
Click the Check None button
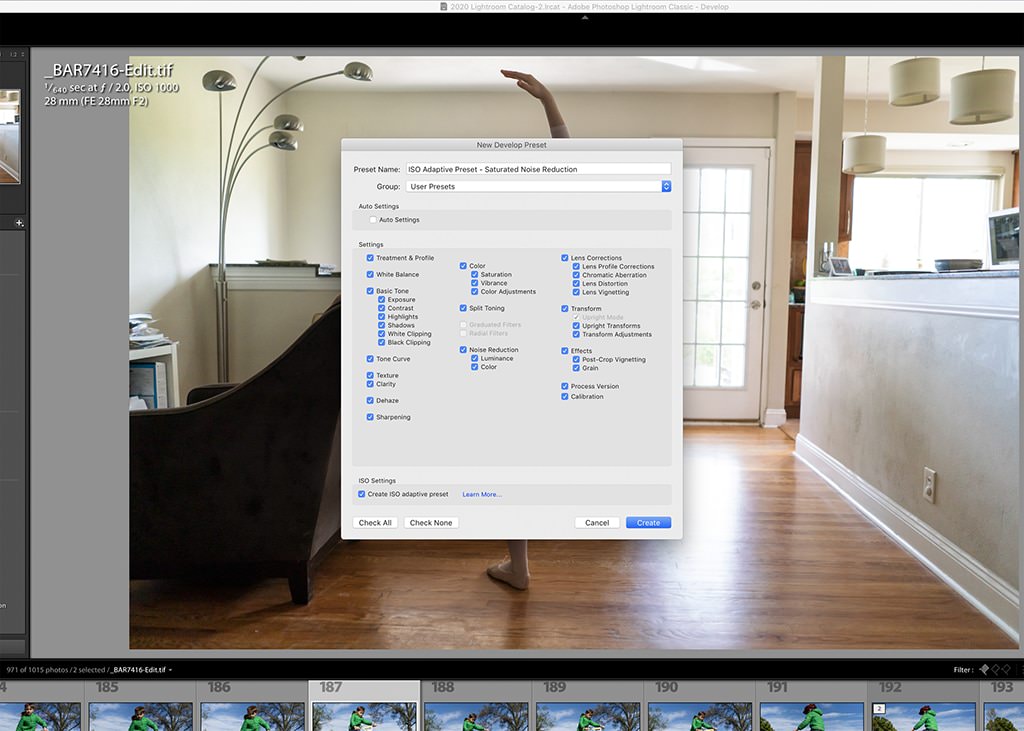pos(431,523)
